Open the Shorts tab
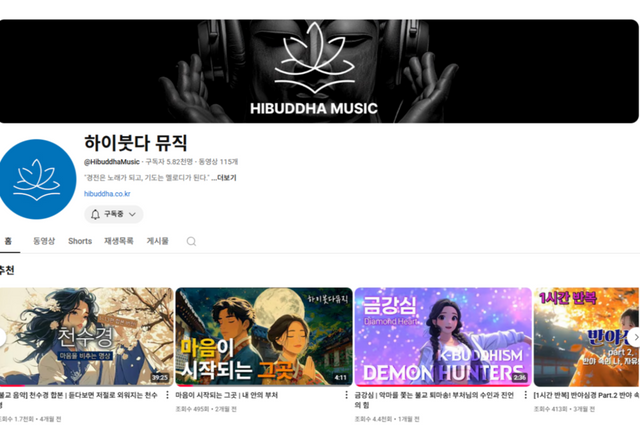The width and height of the screenshot is (640, 427). click(x=80, y=241)
